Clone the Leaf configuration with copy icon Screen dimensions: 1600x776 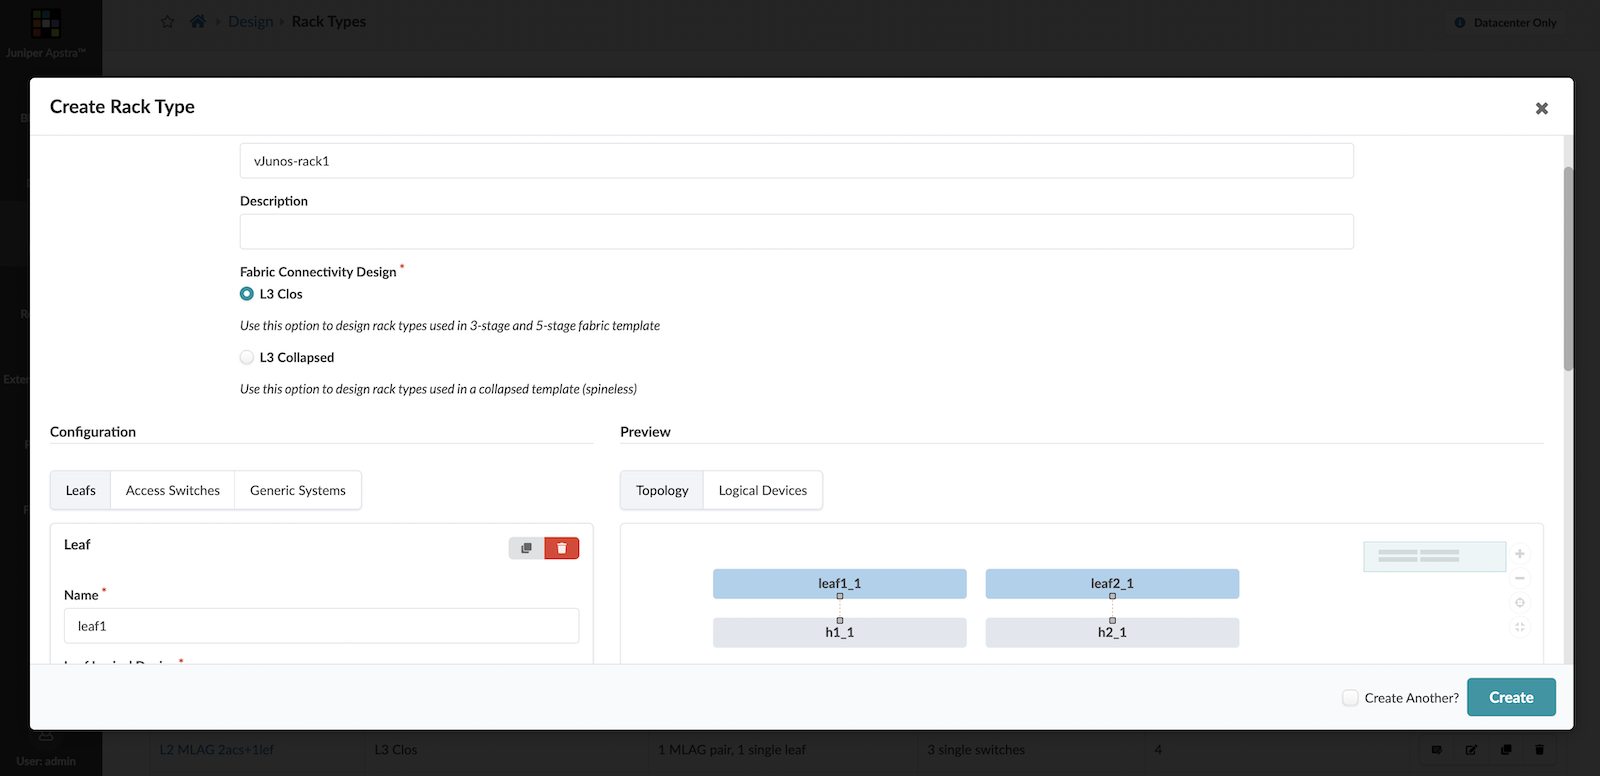tap(526, 548)
